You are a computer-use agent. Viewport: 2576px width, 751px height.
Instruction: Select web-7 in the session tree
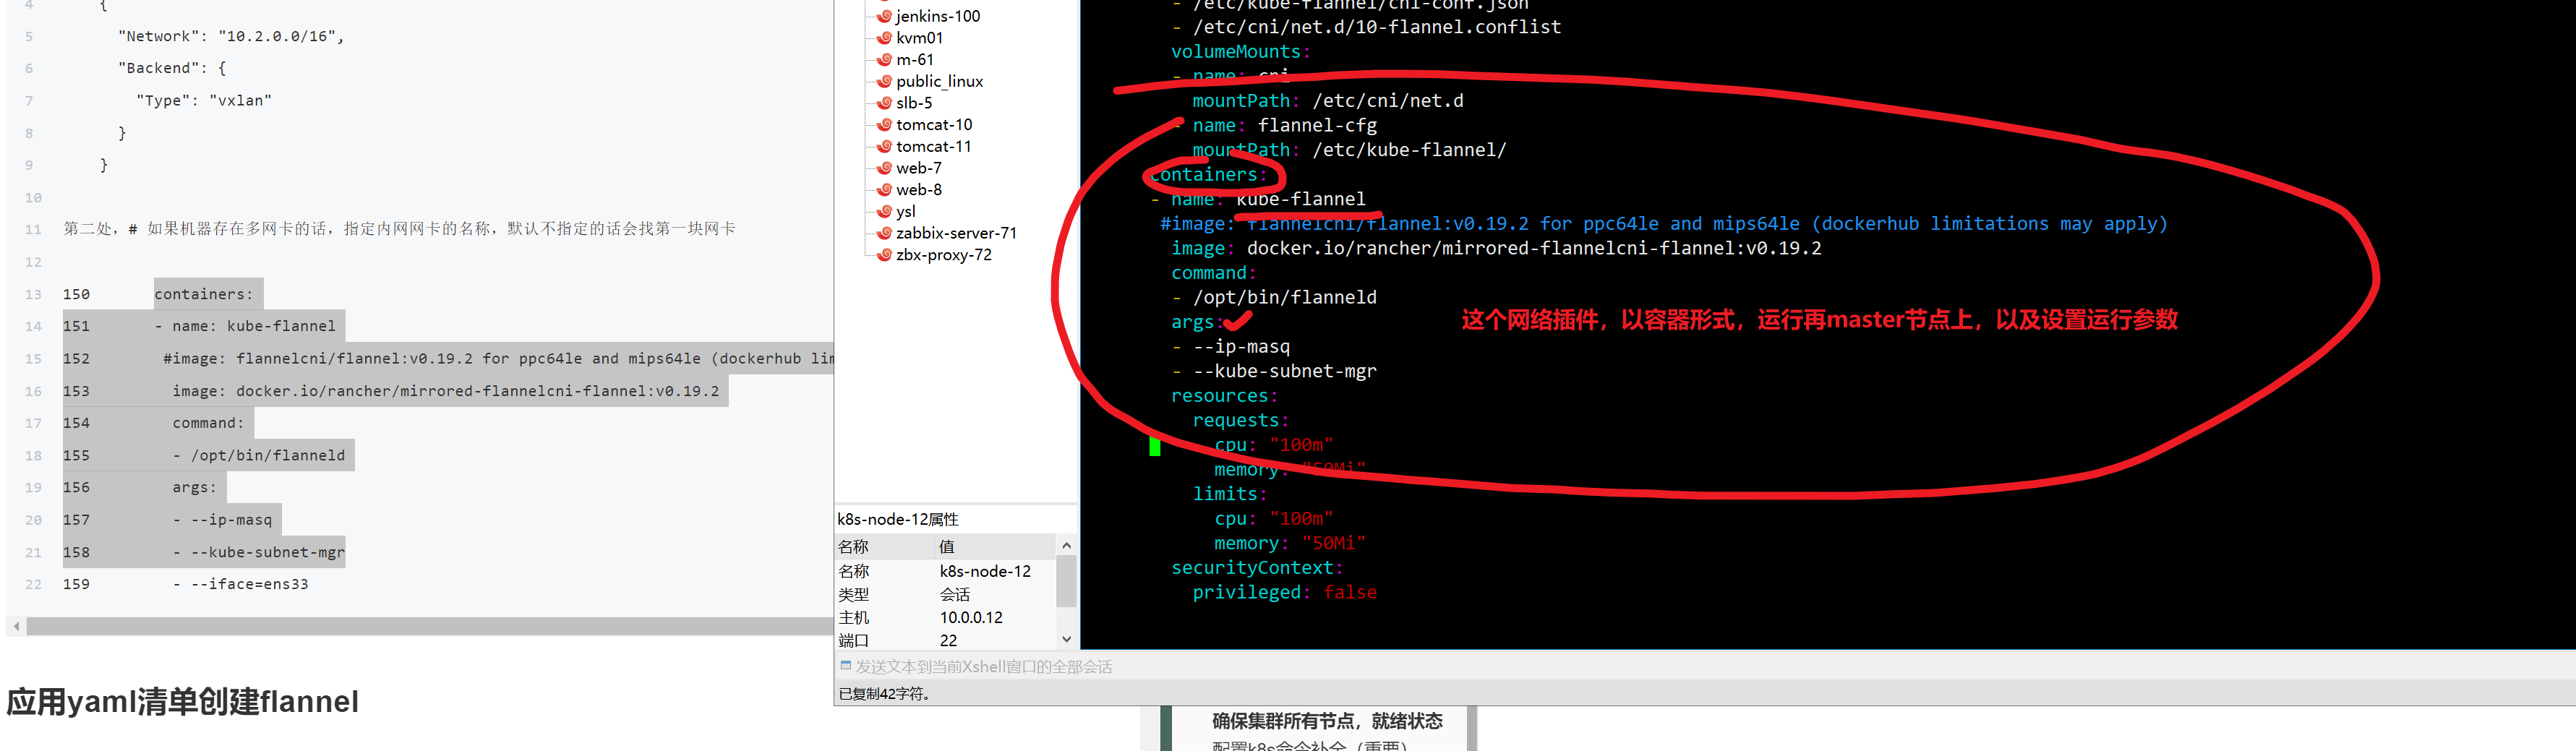click(918, 168)
